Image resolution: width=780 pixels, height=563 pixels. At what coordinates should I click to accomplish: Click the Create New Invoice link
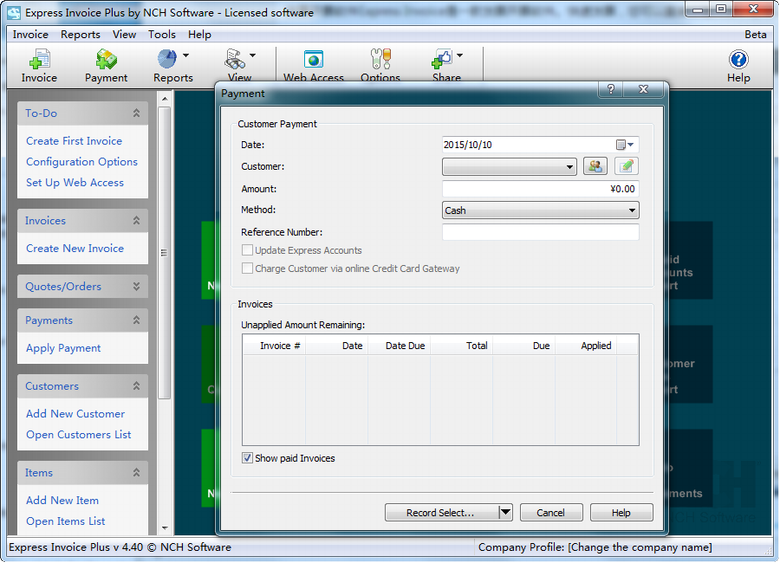(75, 248)
